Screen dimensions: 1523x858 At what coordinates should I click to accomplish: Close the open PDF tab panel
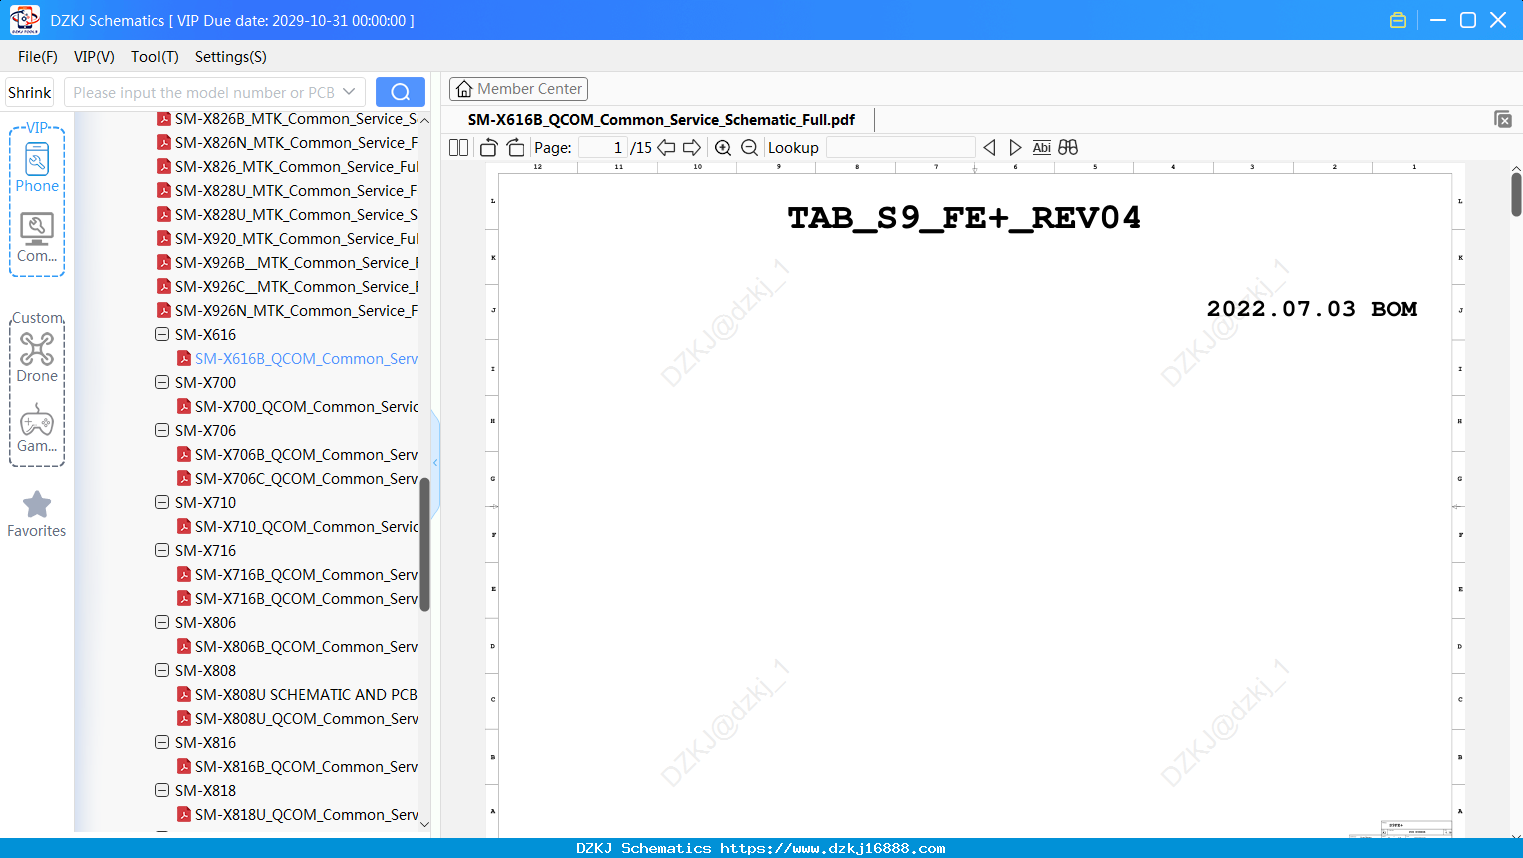(1503, 119)
